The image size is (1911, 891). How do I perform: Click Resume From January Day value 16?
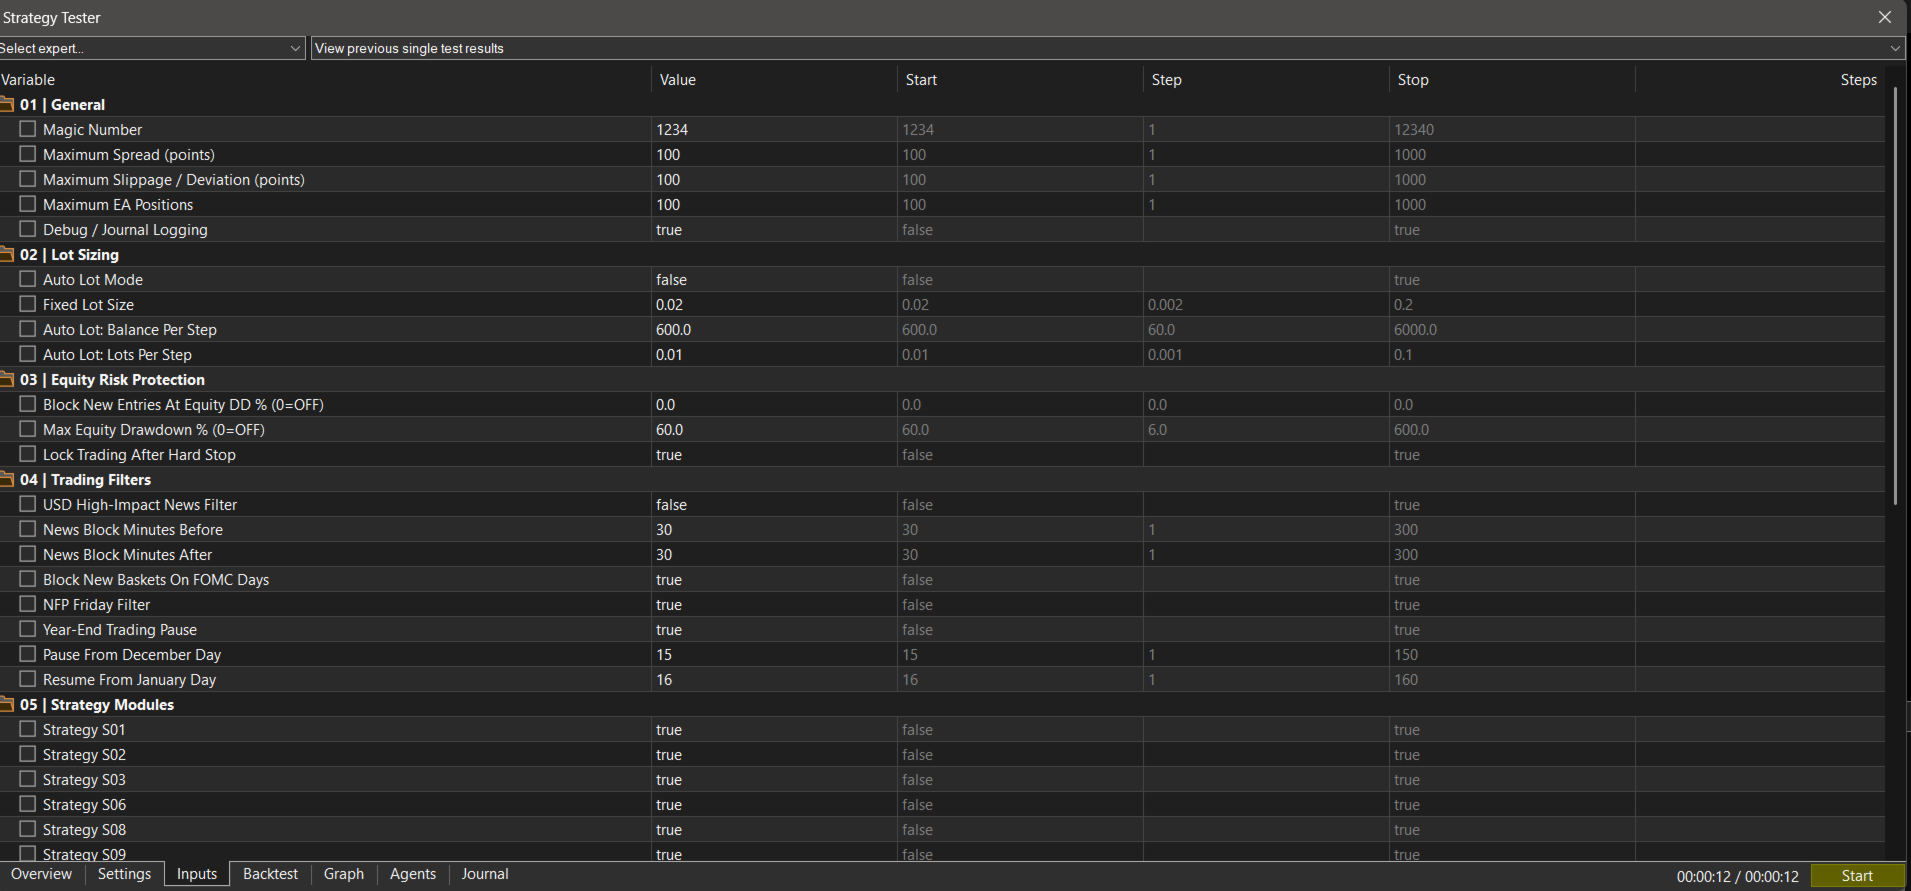pyautogui.click(x=774, y=679)
